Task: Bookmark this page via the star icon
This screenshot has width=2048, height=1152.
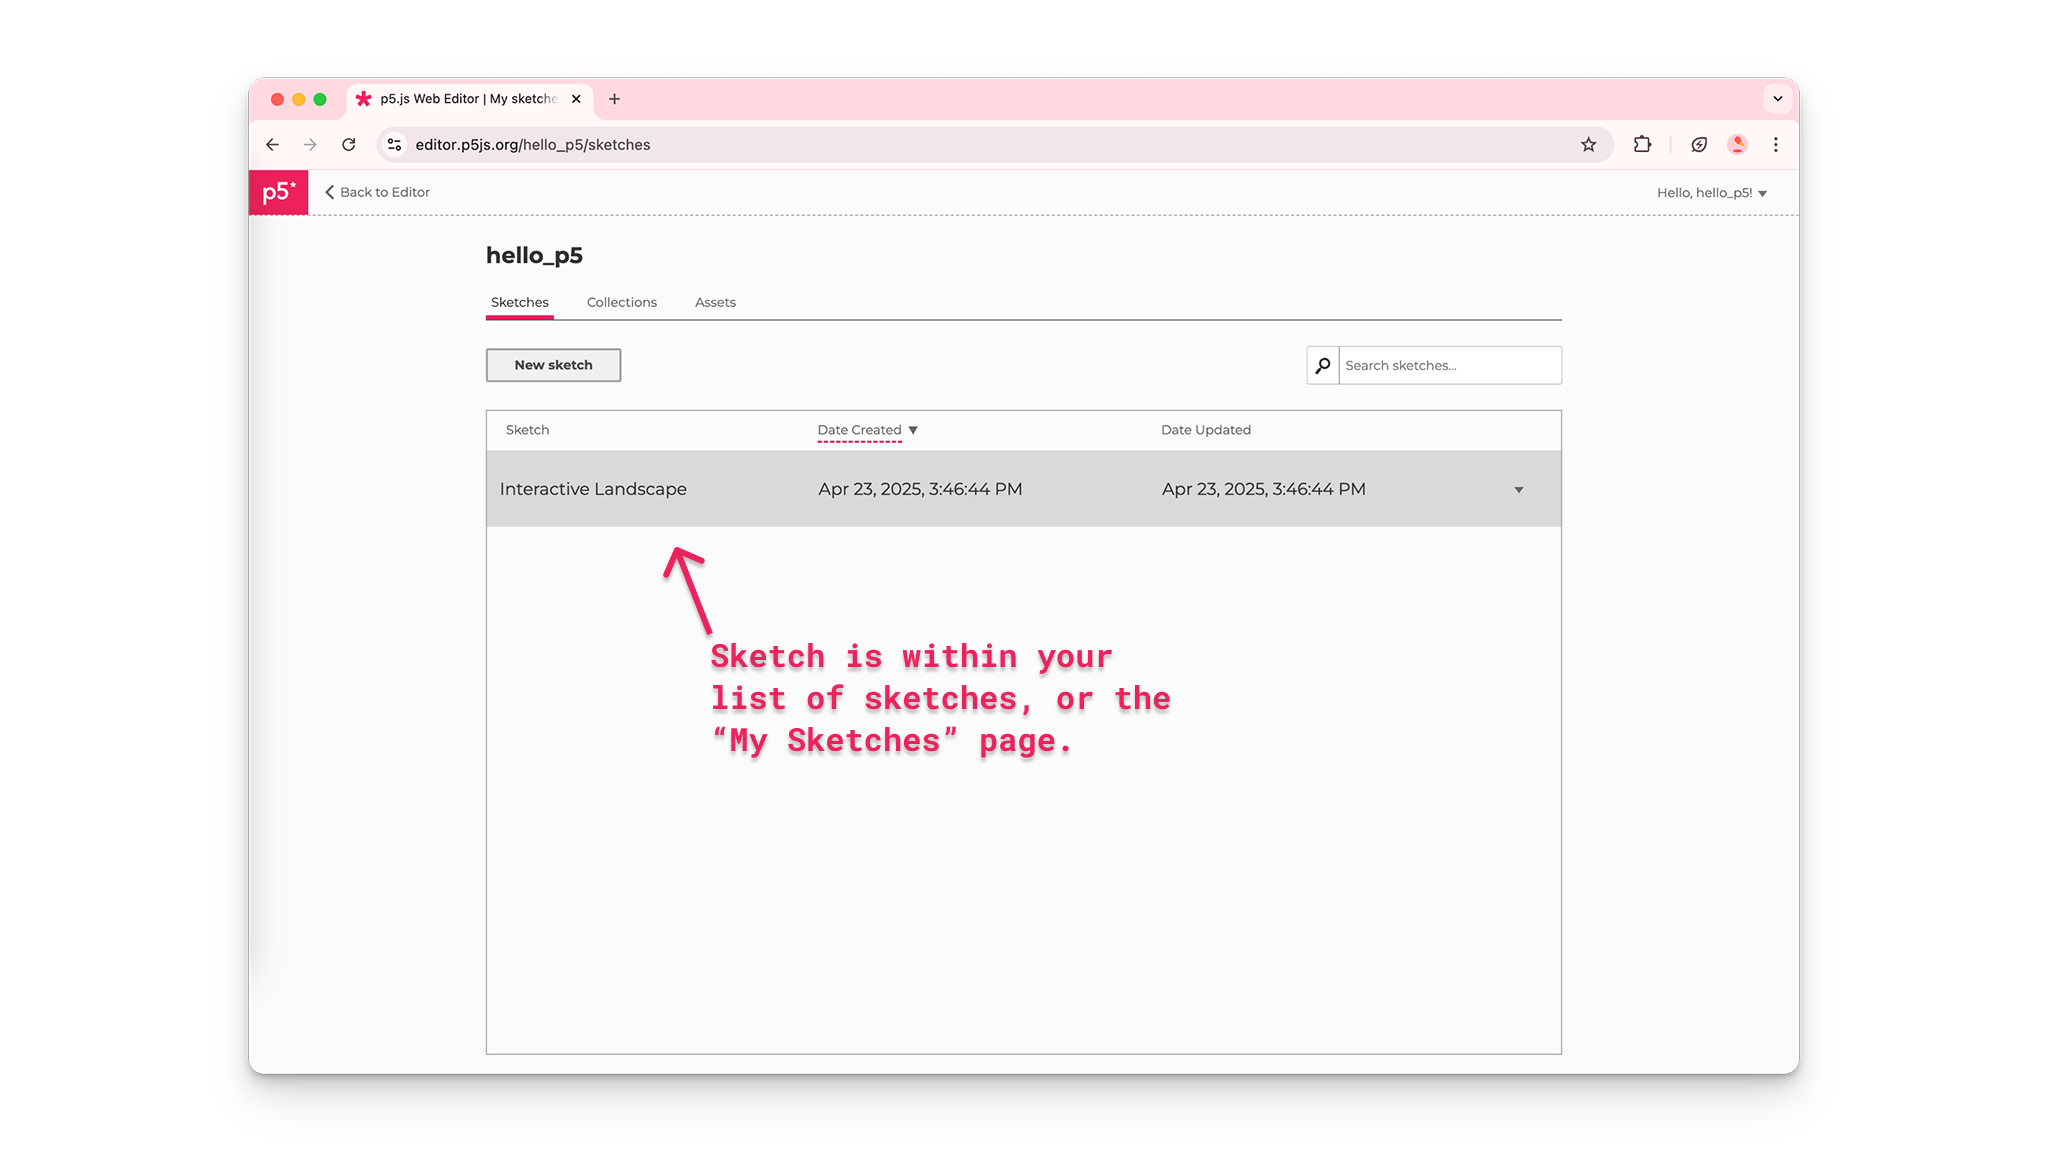Action: point(1588,144)
